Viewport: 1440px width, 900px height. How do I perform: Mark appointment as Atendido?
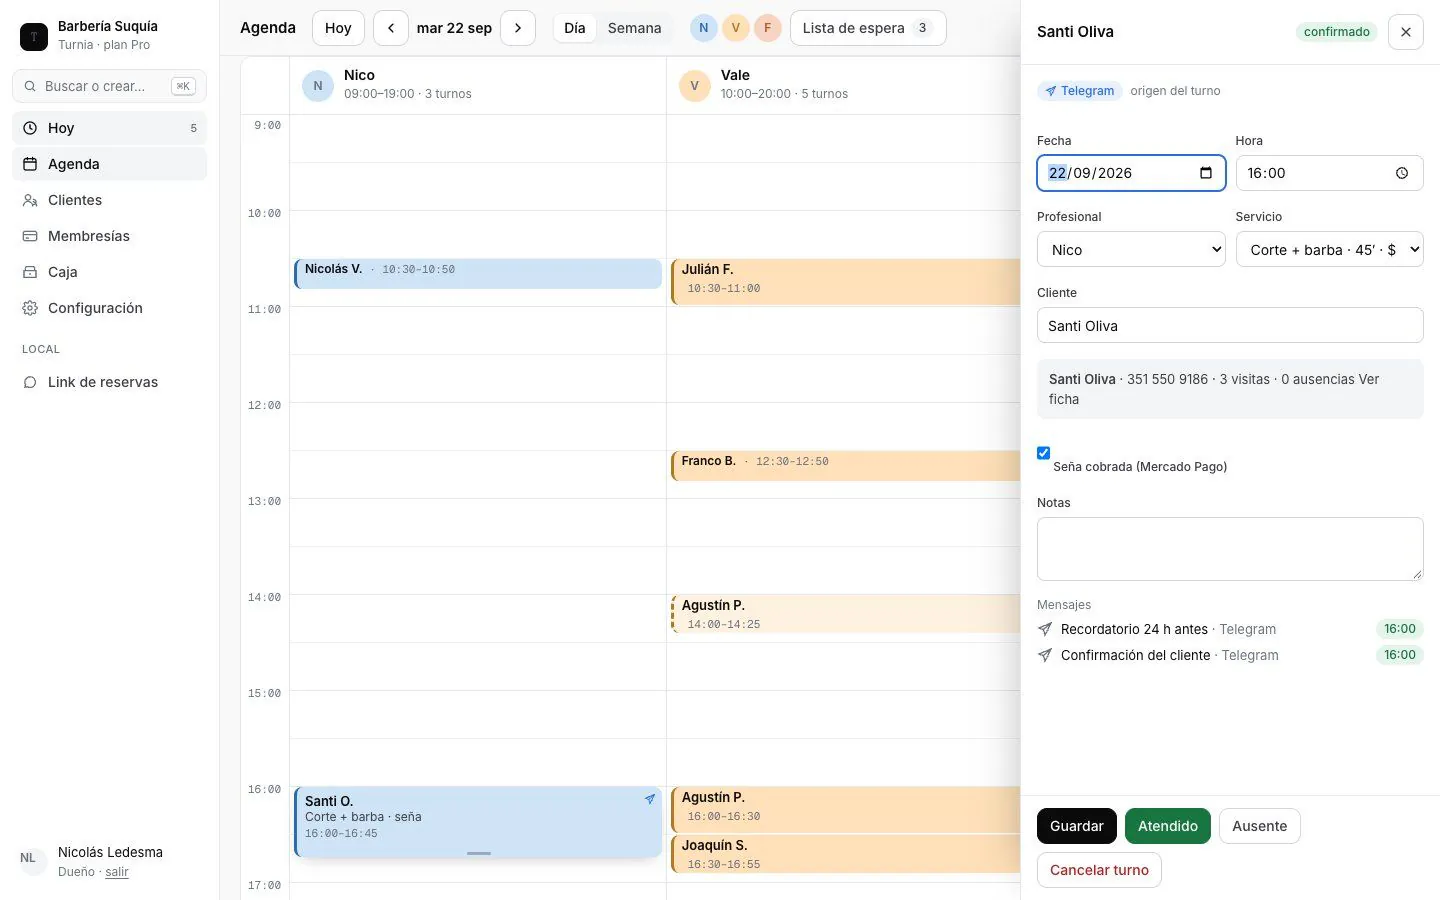[x=1168, y=826]
